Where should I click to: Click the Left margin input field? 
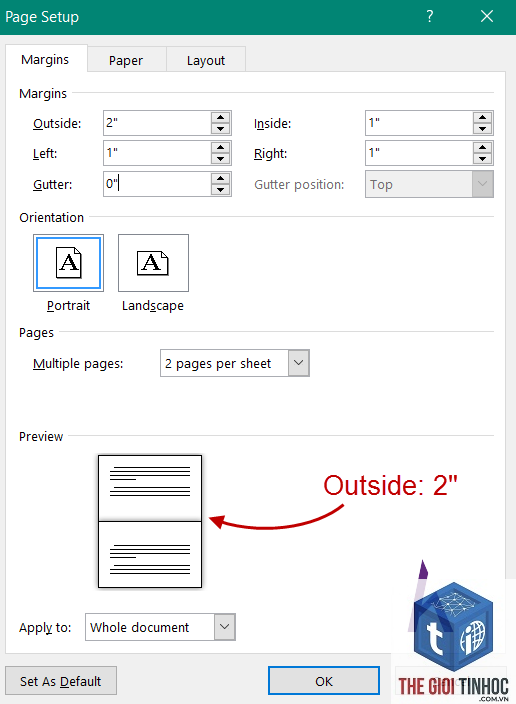point(157,153)
